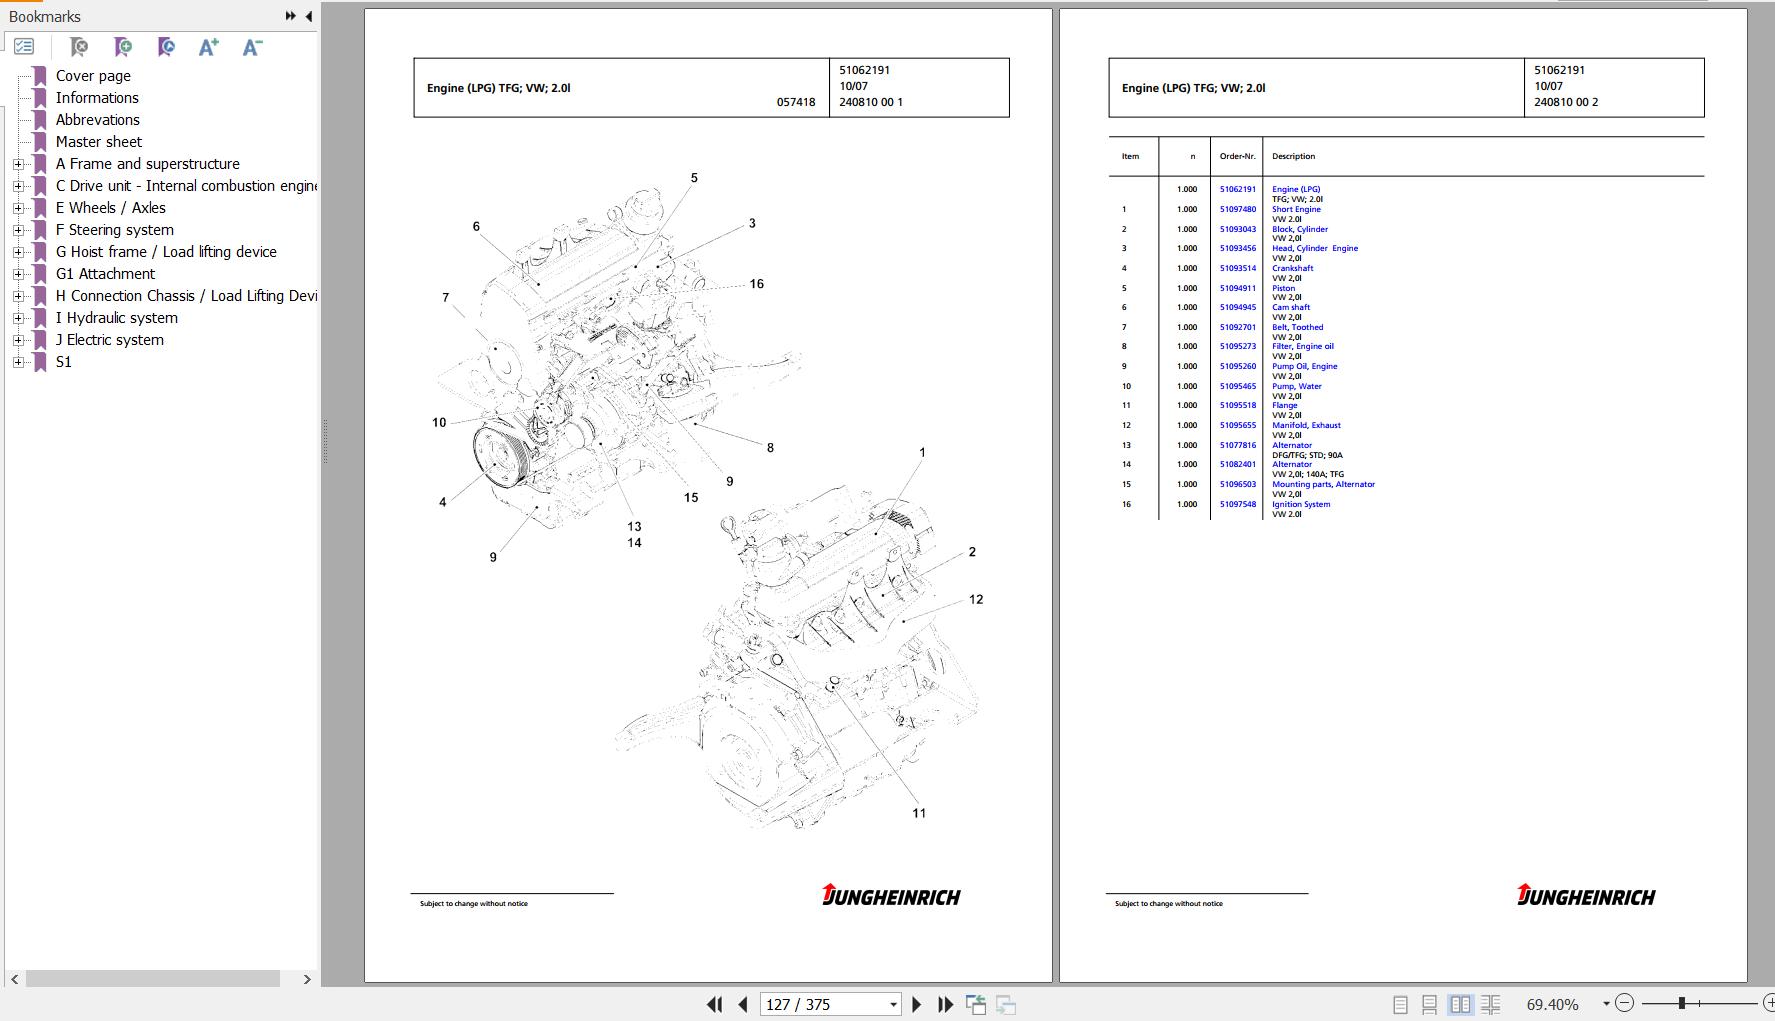The image size is (1775, 1021).
Task: Go to the next page
Action: (x=917, y=1004)
